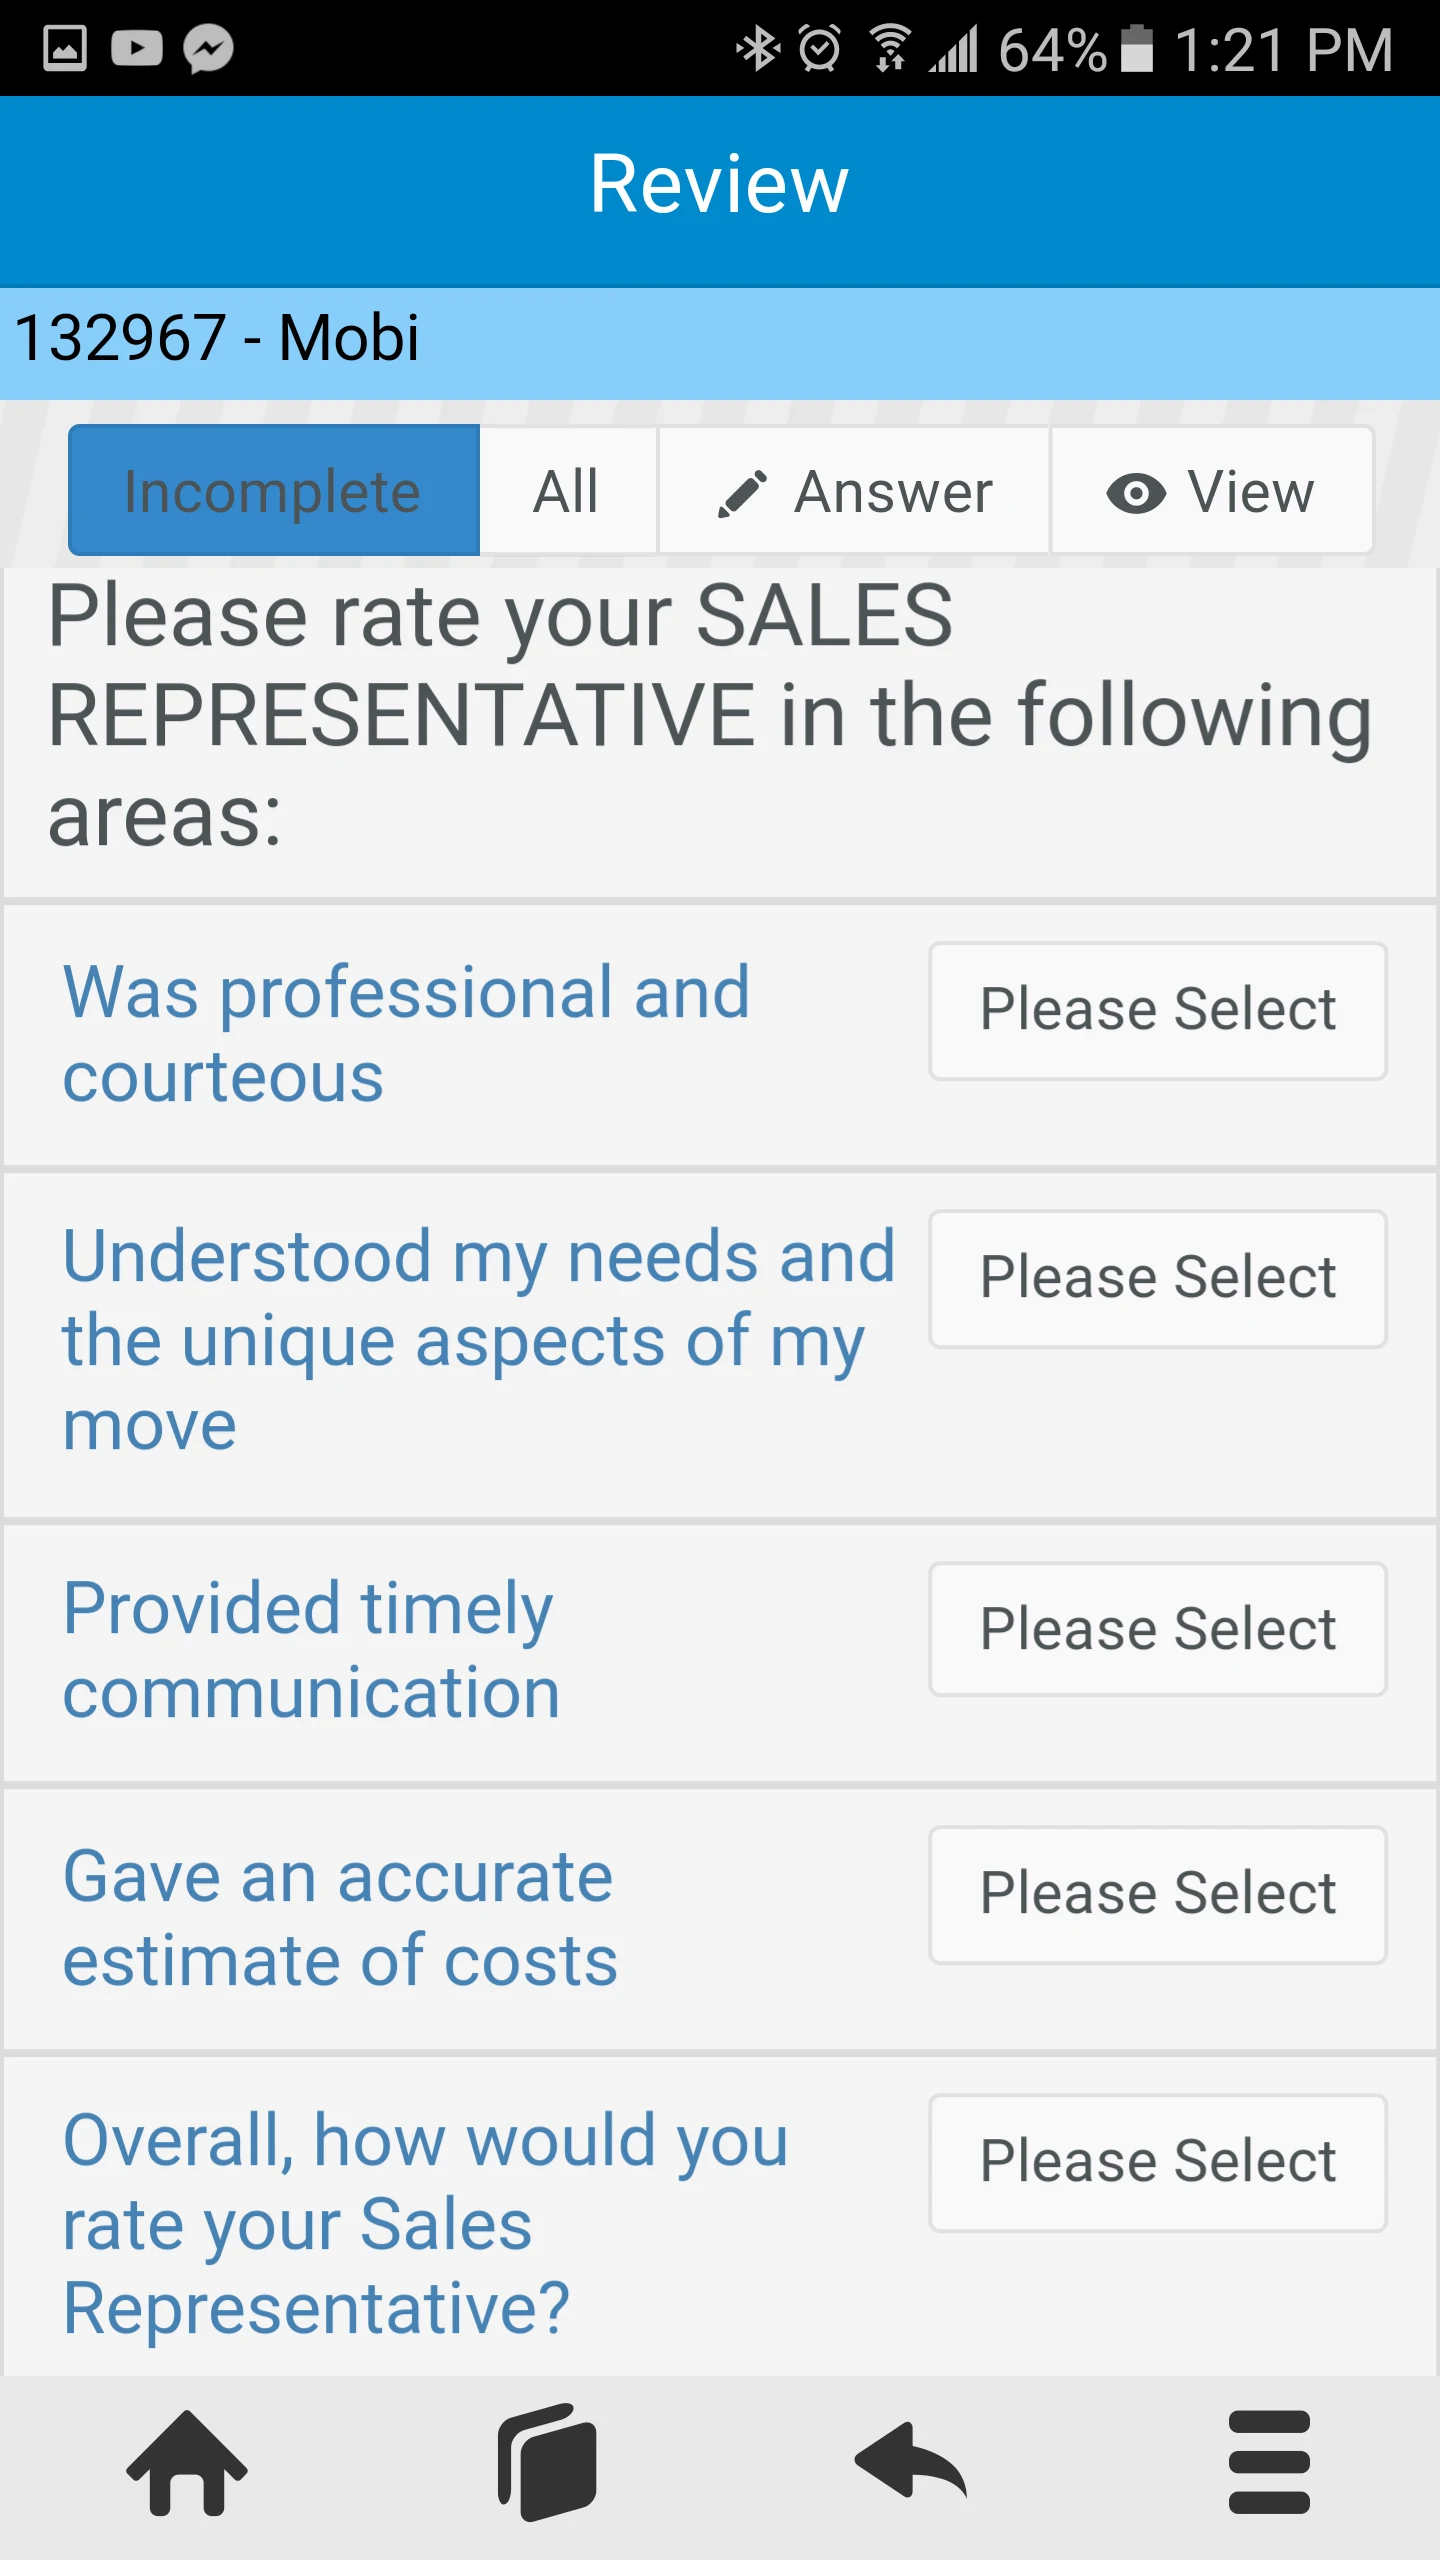Tap the YouTube notification icon in status bar
Screen dimensions: 1440x2560
click(x=137, y=48)
